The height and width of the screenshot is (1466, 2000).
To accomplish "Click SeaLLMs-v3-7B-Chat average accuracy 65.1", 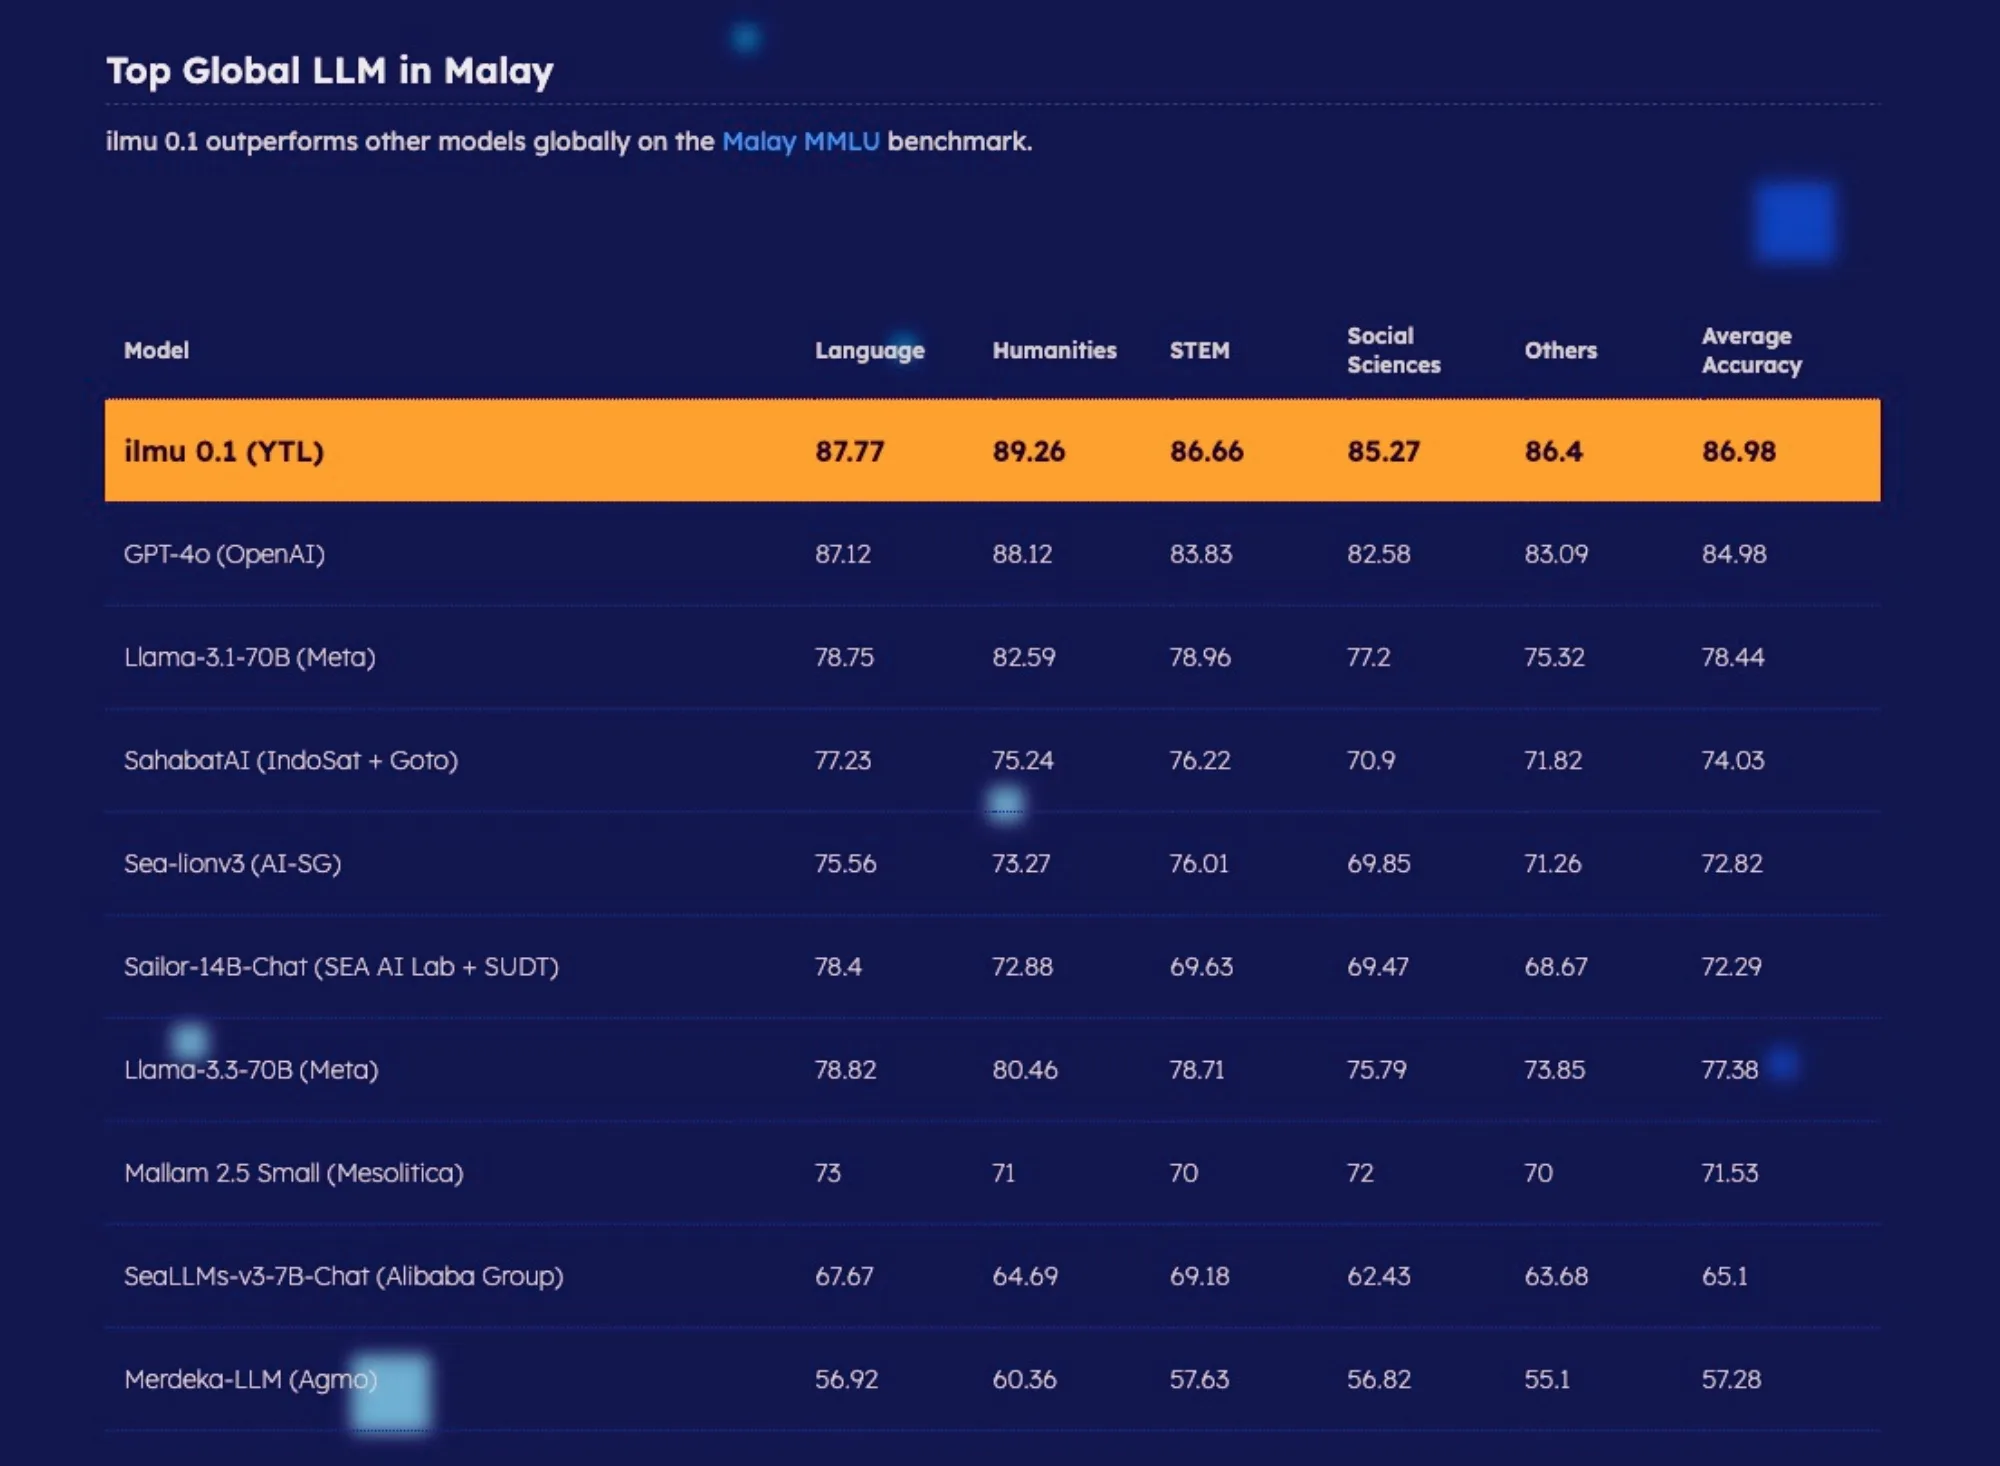I will click(1725, 1276).
